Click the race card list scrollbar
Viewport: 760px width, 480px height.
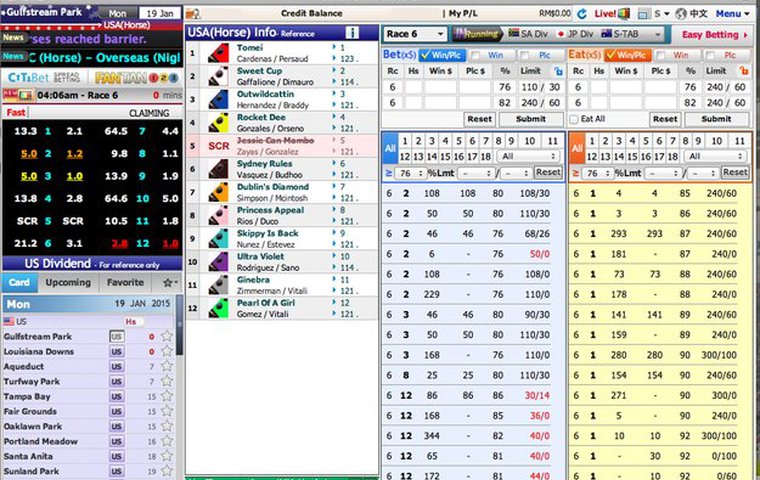tap(179, 325)
